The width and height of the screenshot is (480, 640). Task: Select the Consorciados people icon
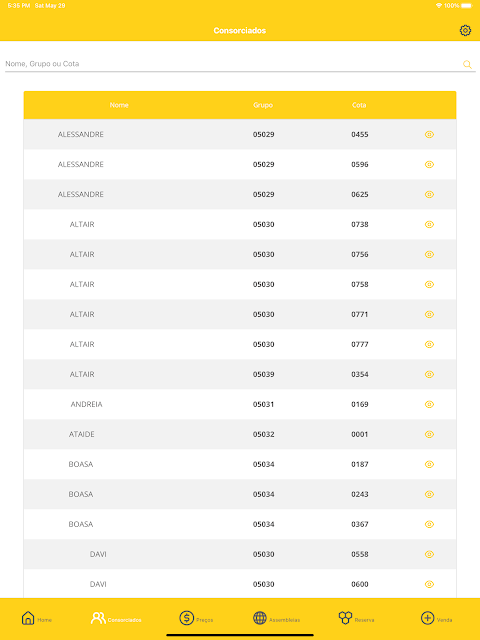pos(98,618)
